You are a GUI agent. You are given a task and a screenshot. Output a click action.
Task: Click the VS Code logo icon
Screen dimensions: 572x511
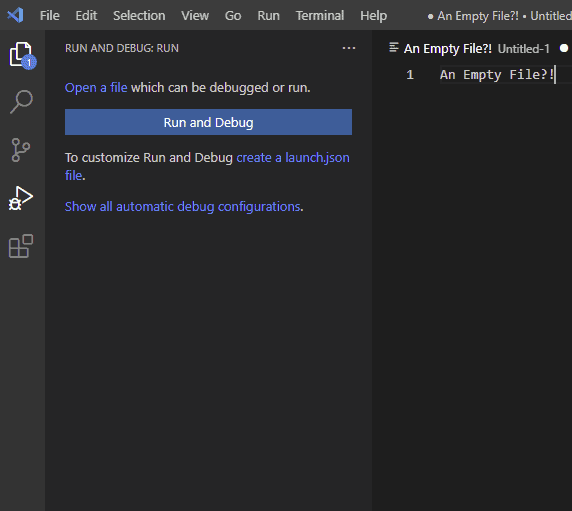(x=15, y=15)
